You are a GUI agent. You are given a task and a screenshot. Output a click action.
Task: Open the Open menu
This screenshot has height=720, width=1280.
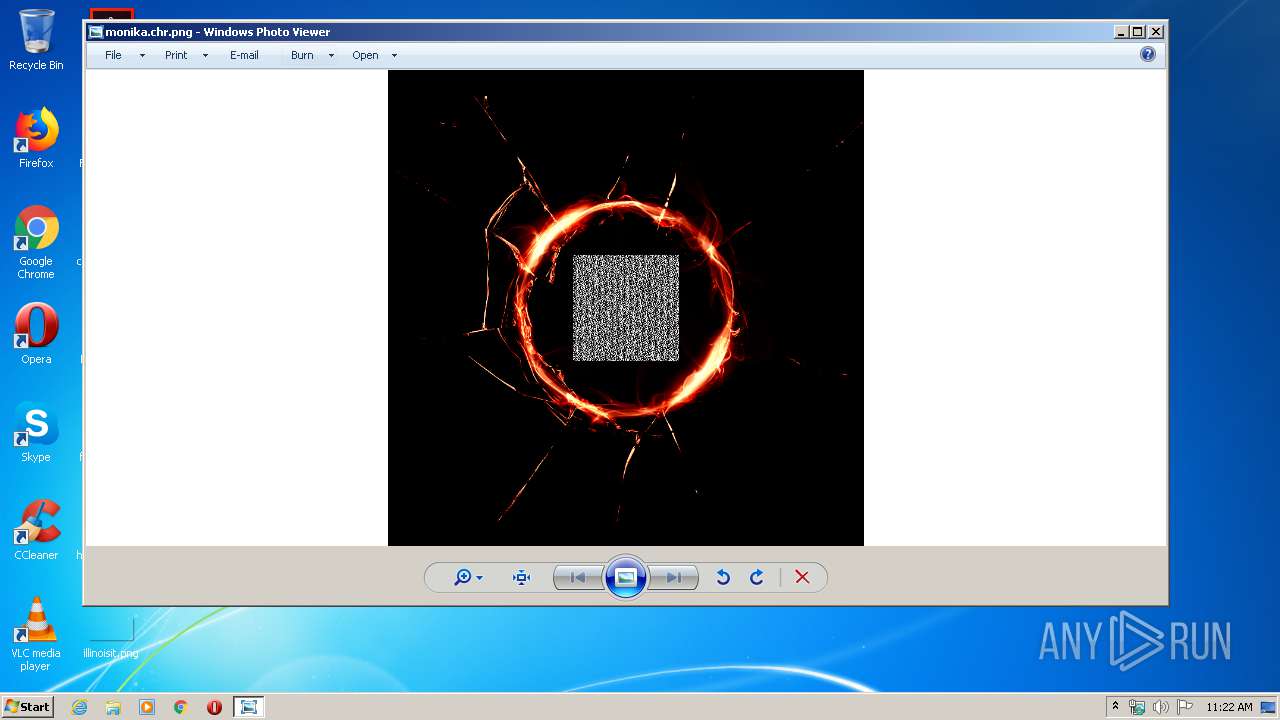coord(365,55)
